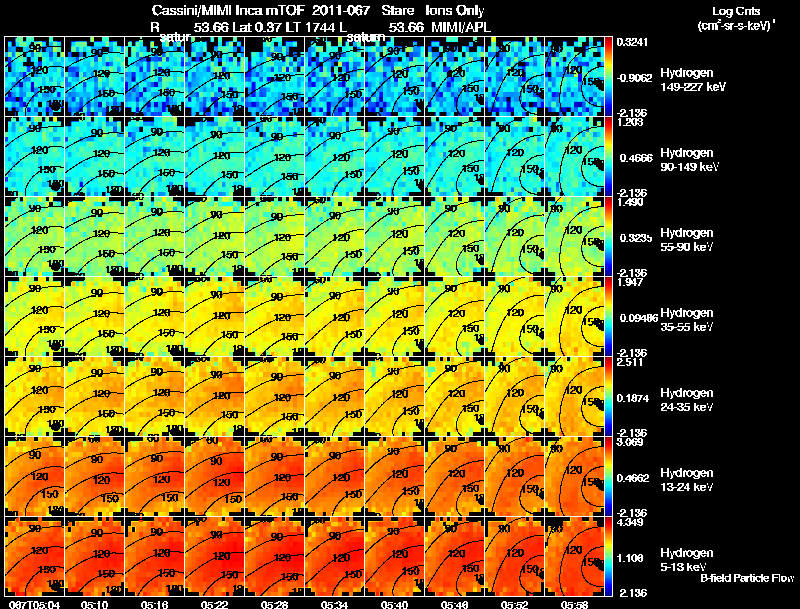The width and height of the screenshot is (800, 609).
Task: Select the '35-55 keV' energy label
Action: point(686,327)
